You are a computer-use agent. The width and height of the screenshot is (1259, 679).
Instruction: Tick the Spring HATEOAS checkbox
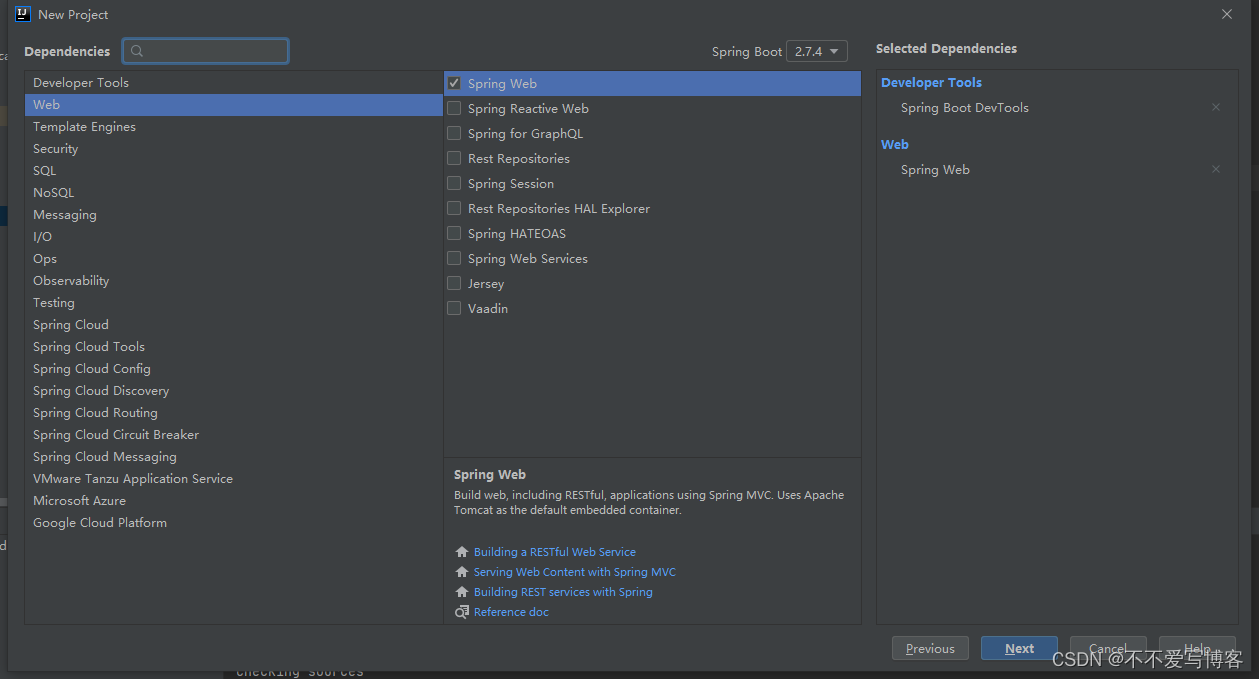[x=454, y=233]
